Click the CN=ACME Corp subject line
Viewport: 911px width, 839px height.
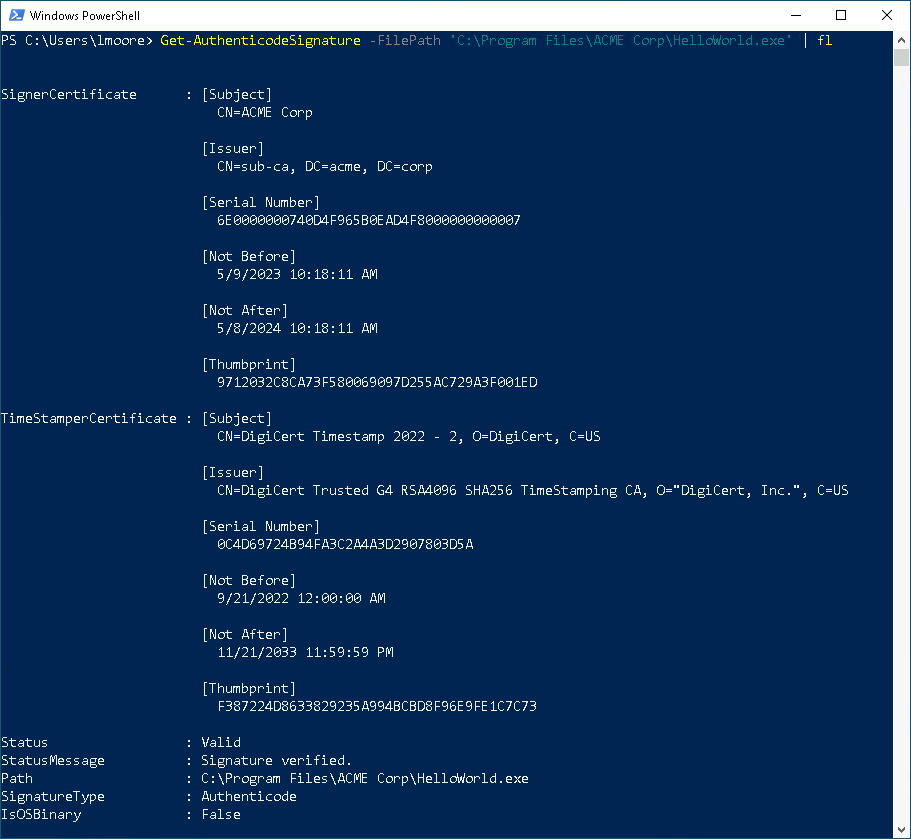click(264, 112)
